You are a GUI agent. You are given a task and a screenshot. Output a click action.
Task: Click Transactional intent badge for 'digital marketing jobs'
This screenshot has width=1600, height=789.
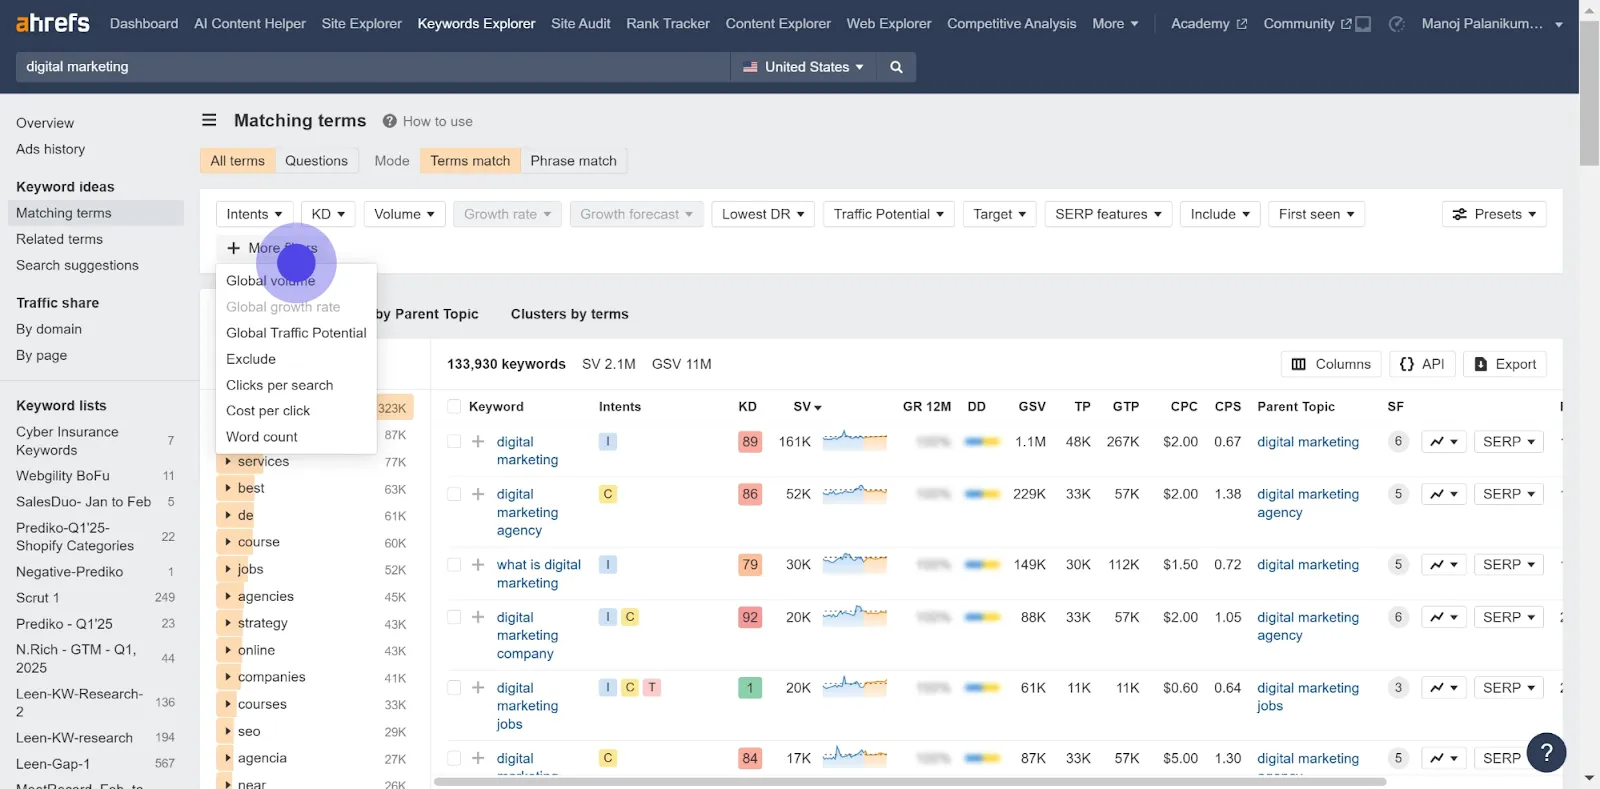pos(651,687)
